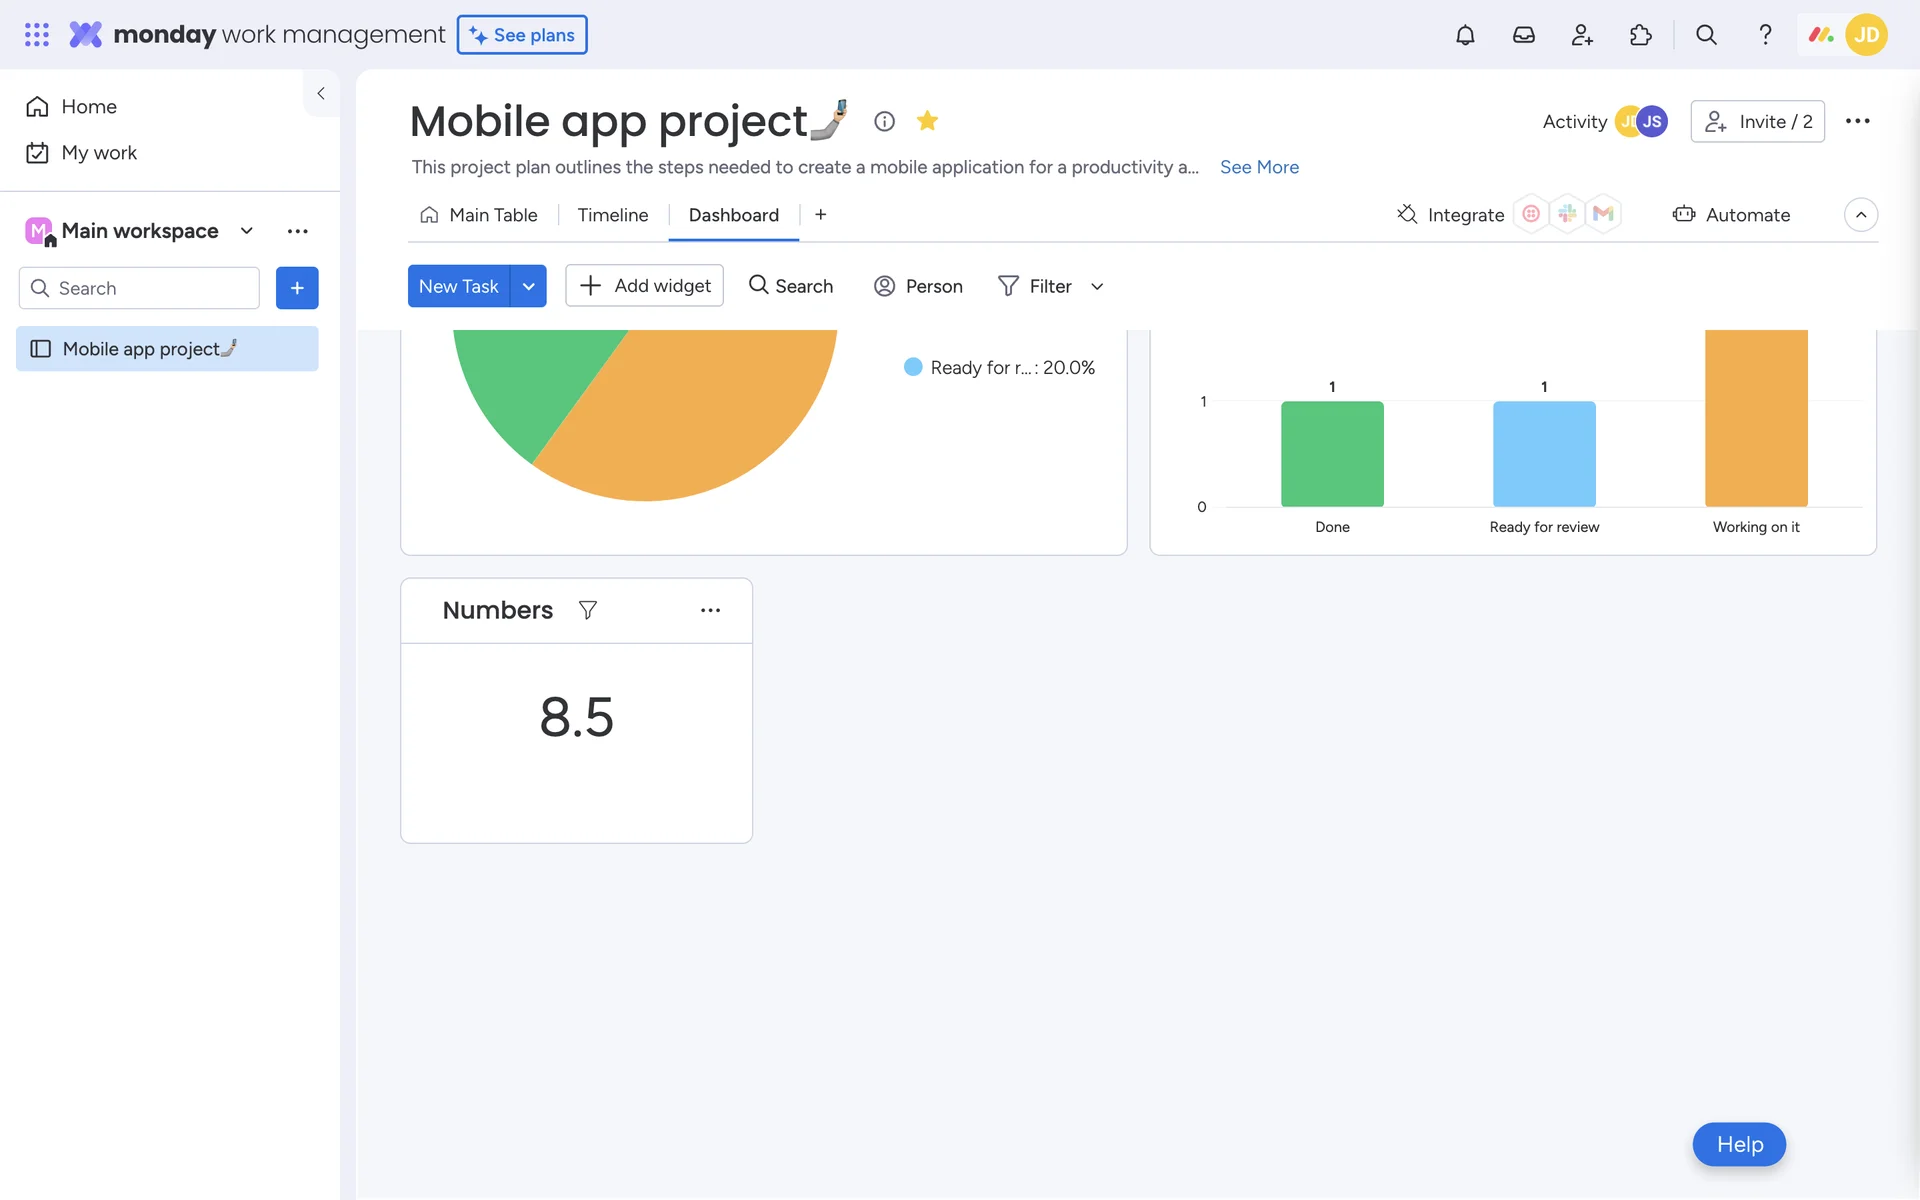Open the Main workspace dropdown
This screenshot has height=1200, width=1920.
[246, 231]
